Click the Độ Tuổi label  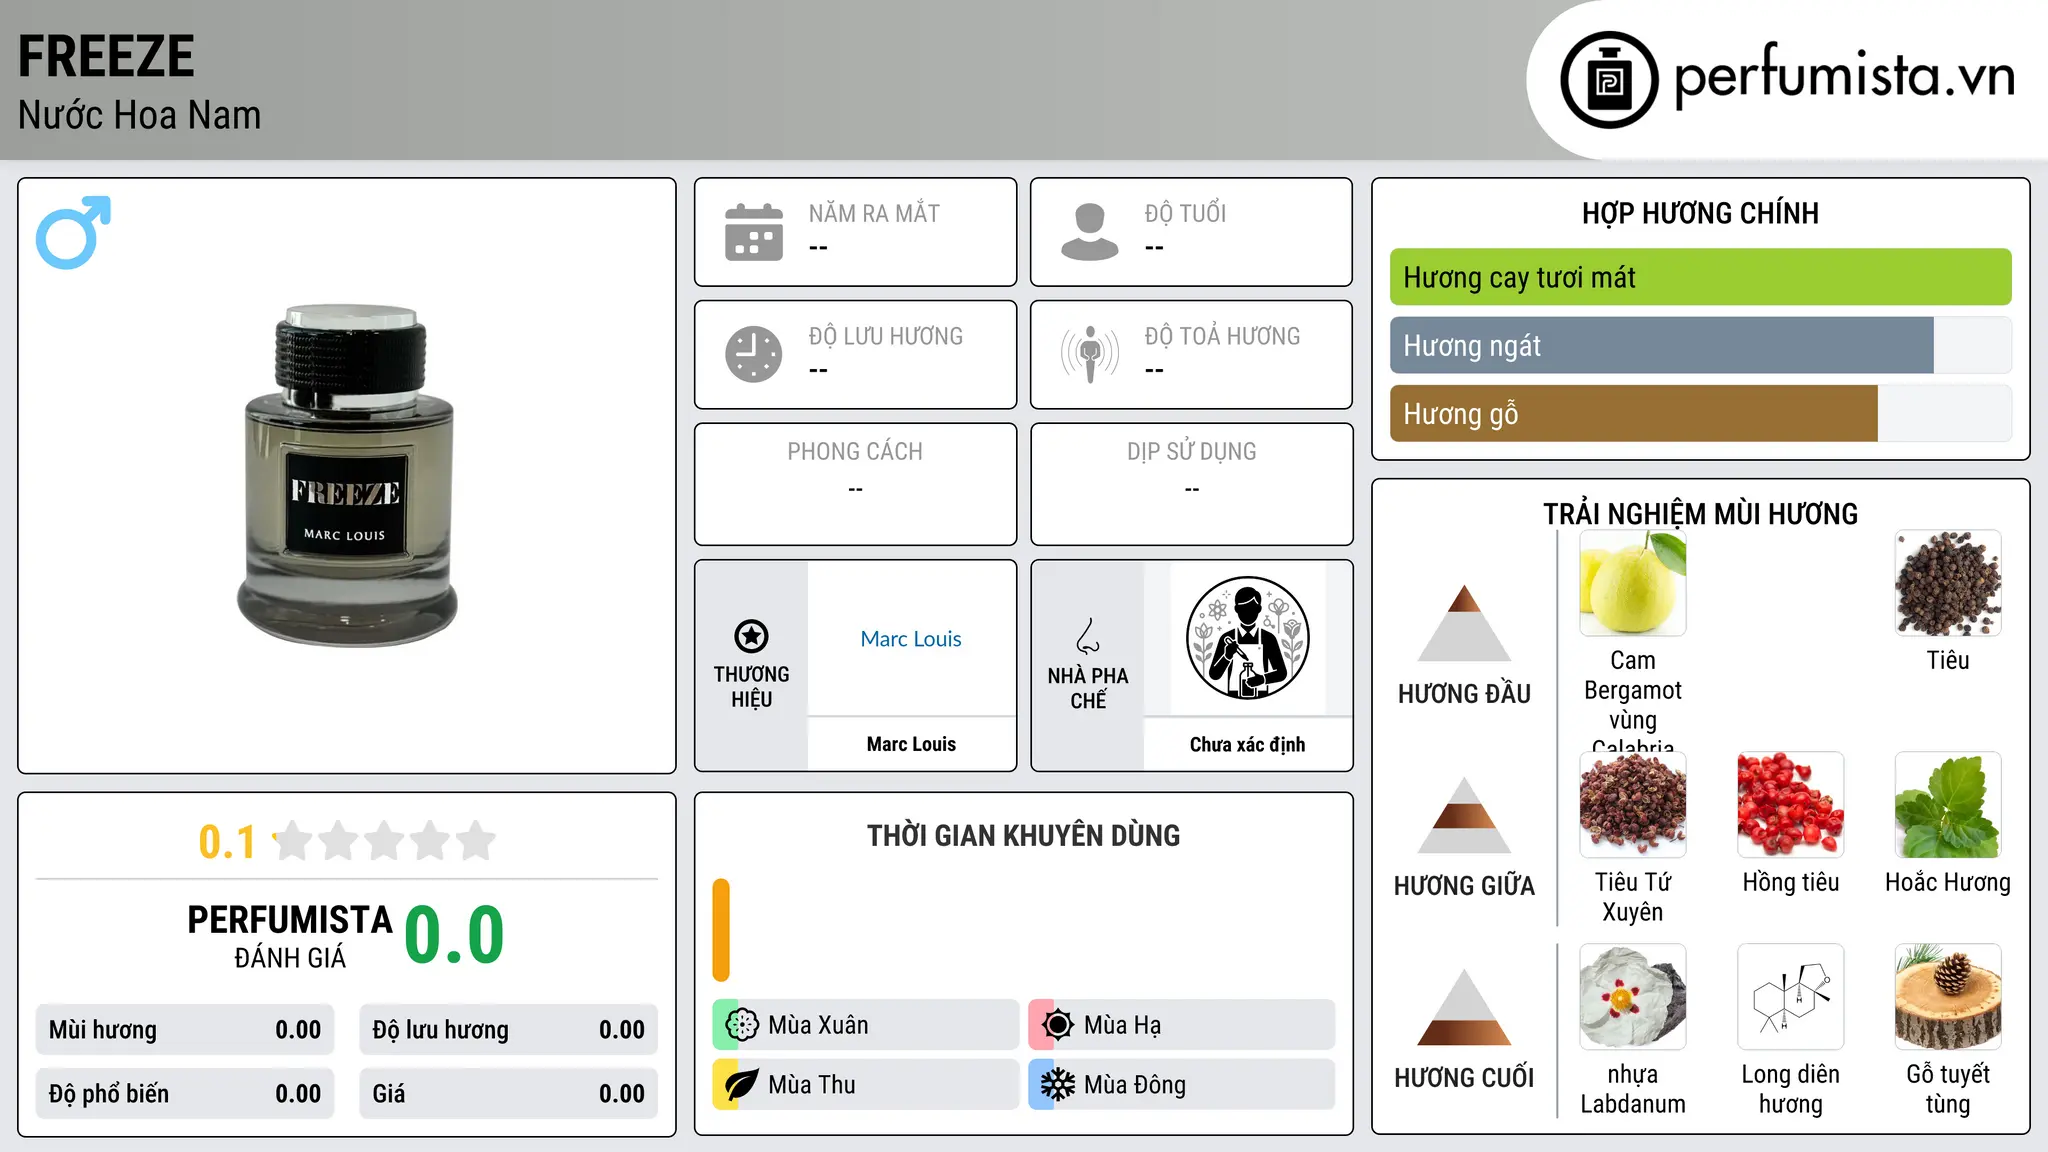(1185, 213)
